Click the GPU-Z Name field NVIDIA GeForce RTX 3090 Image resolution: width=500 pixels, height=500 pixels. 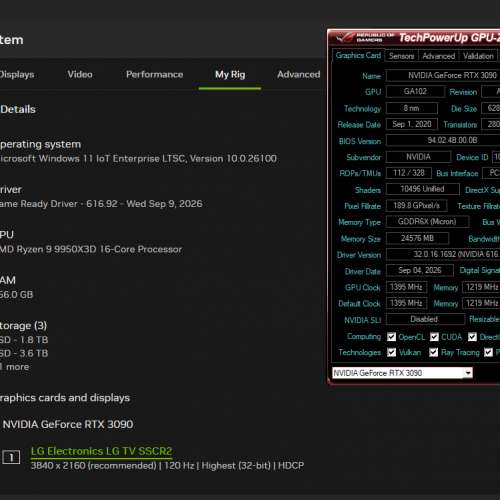click(x=443, y=75)
